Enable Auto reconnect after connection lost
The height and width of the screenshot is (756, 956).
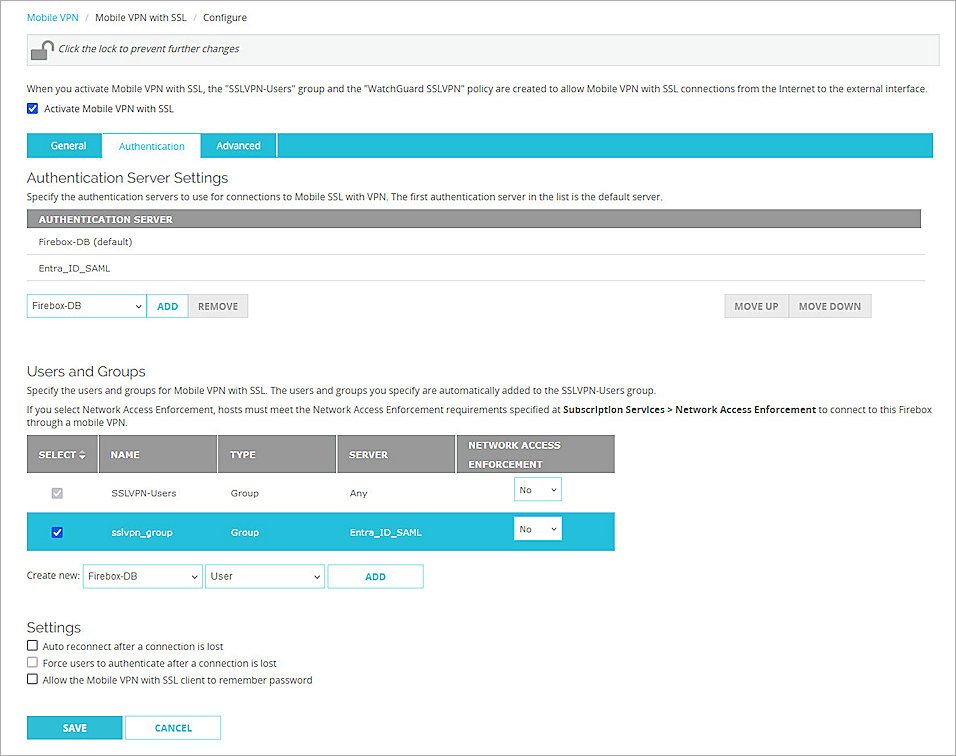point(32,645)
